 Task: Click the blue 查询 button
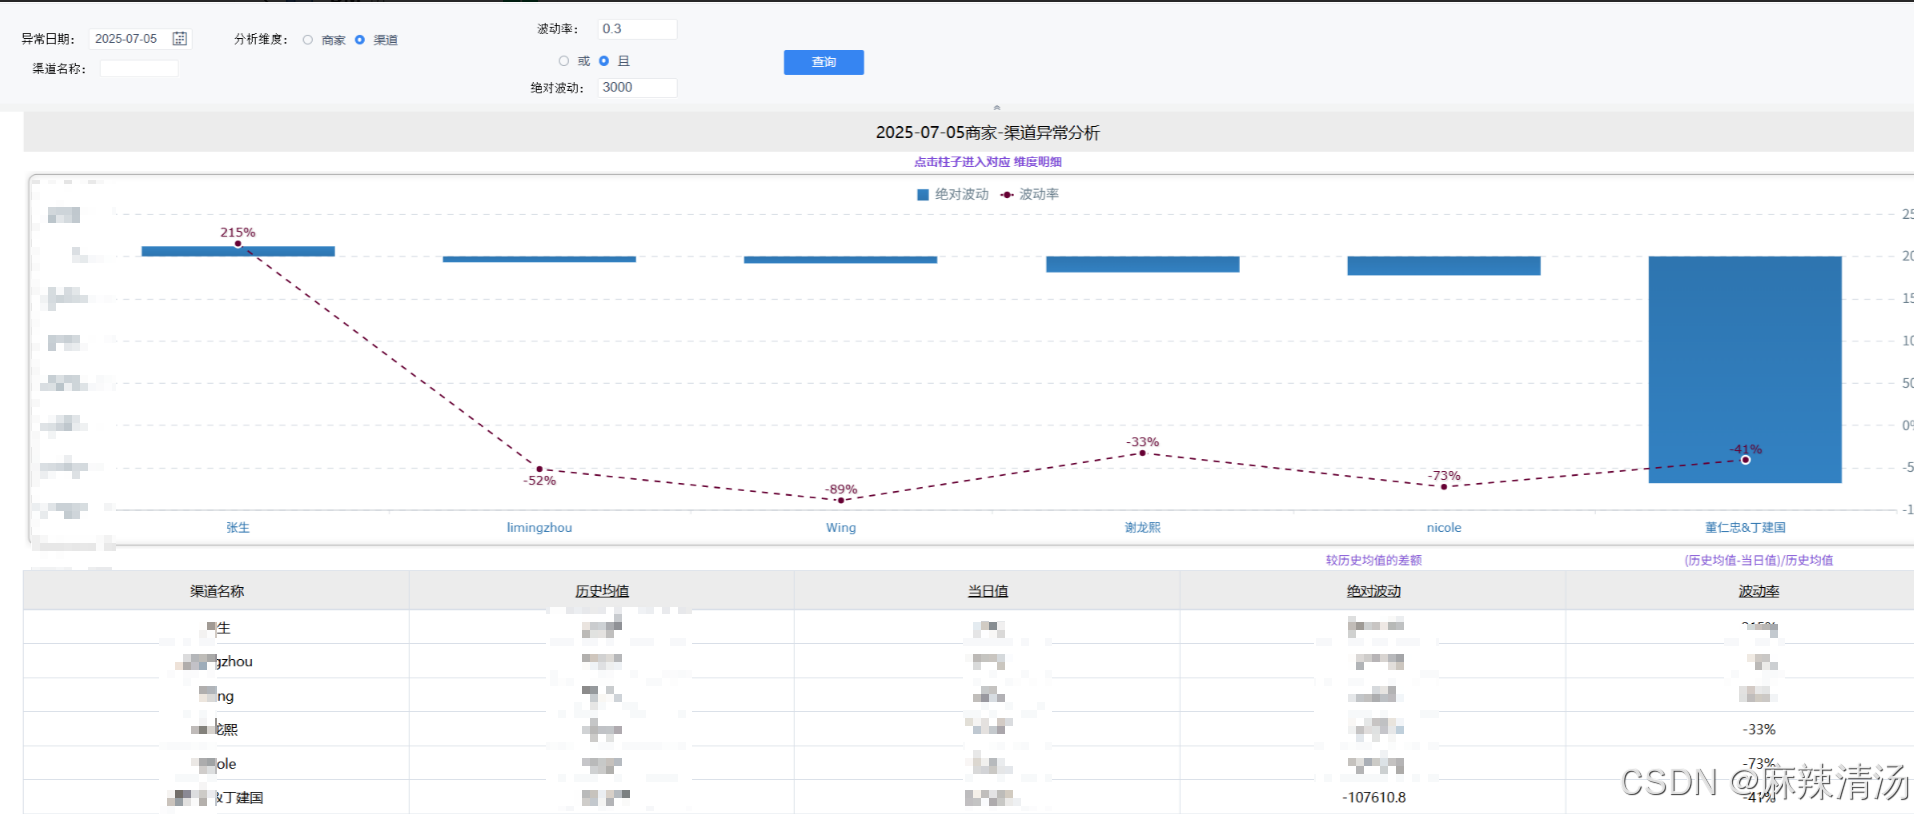[824, 62]
